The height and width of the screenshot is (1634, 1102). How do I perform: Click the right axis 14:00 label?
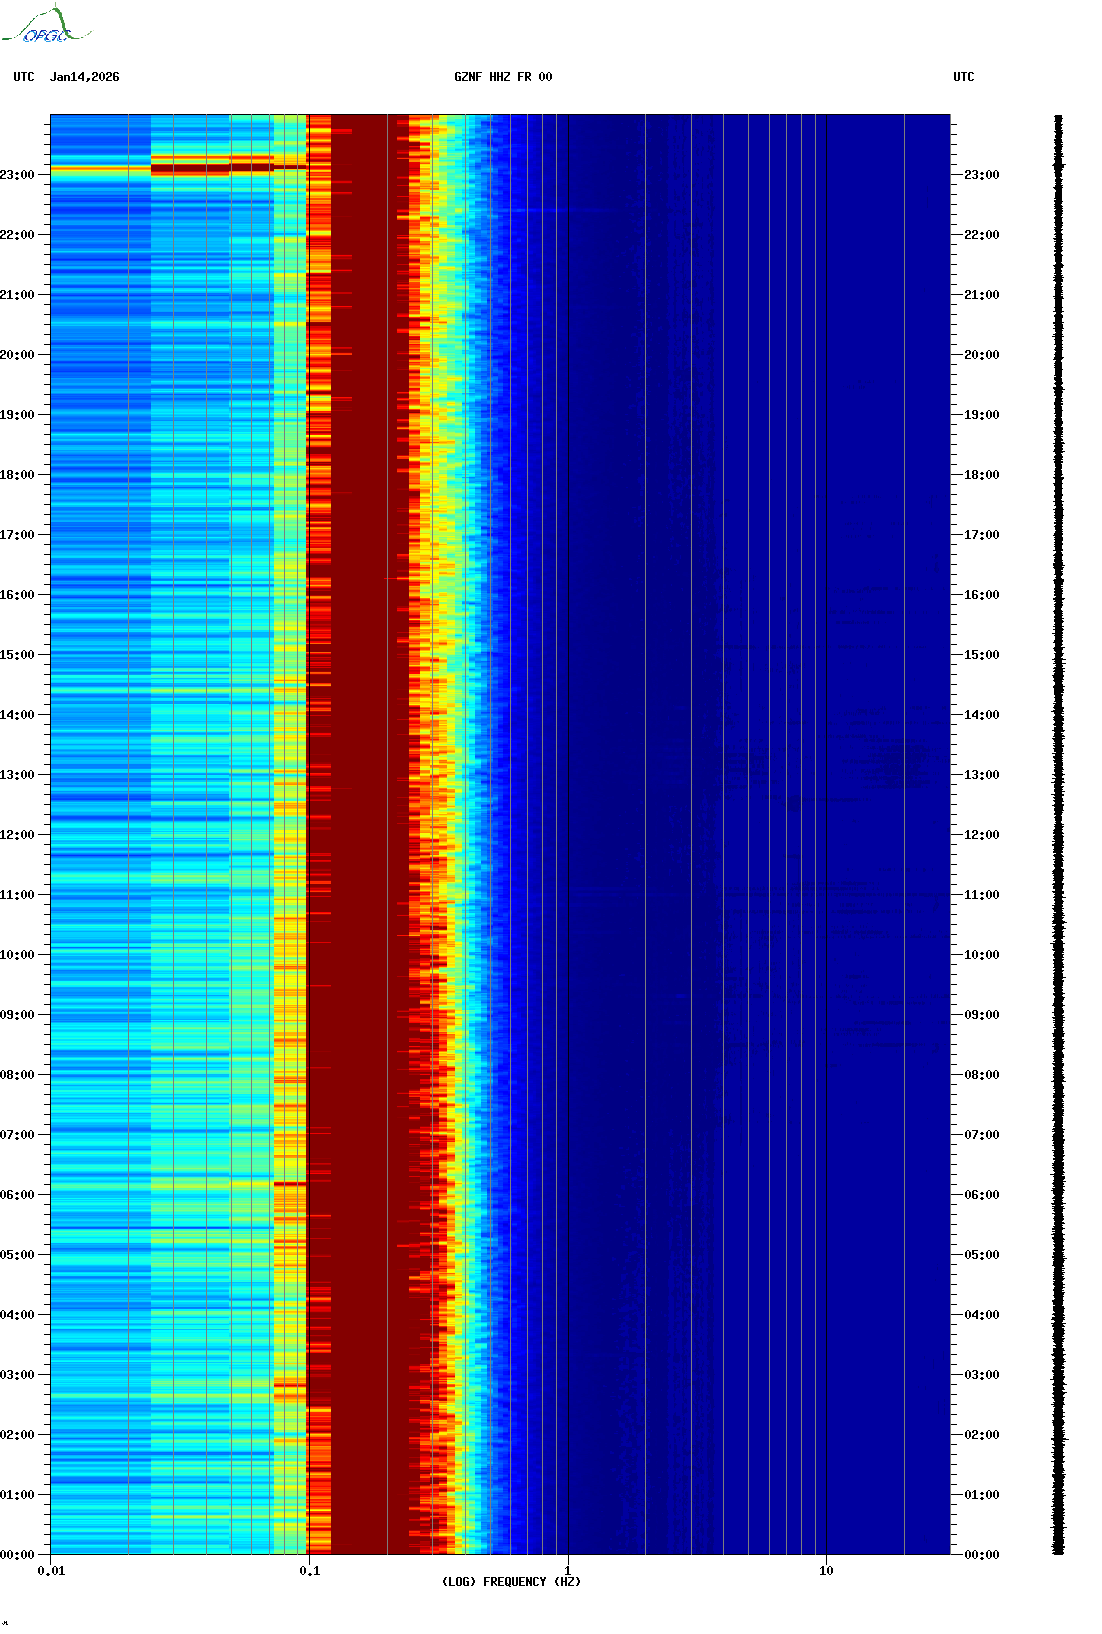tap(982, 715)
